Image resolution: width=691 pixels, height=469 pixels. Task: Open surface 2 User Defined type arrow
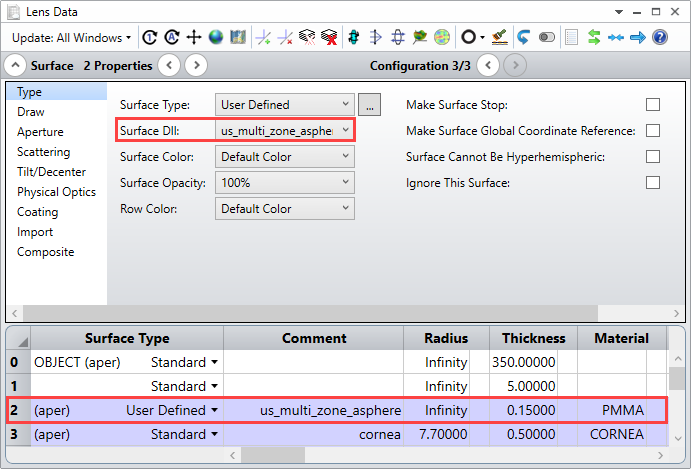[x=215, y=410]
